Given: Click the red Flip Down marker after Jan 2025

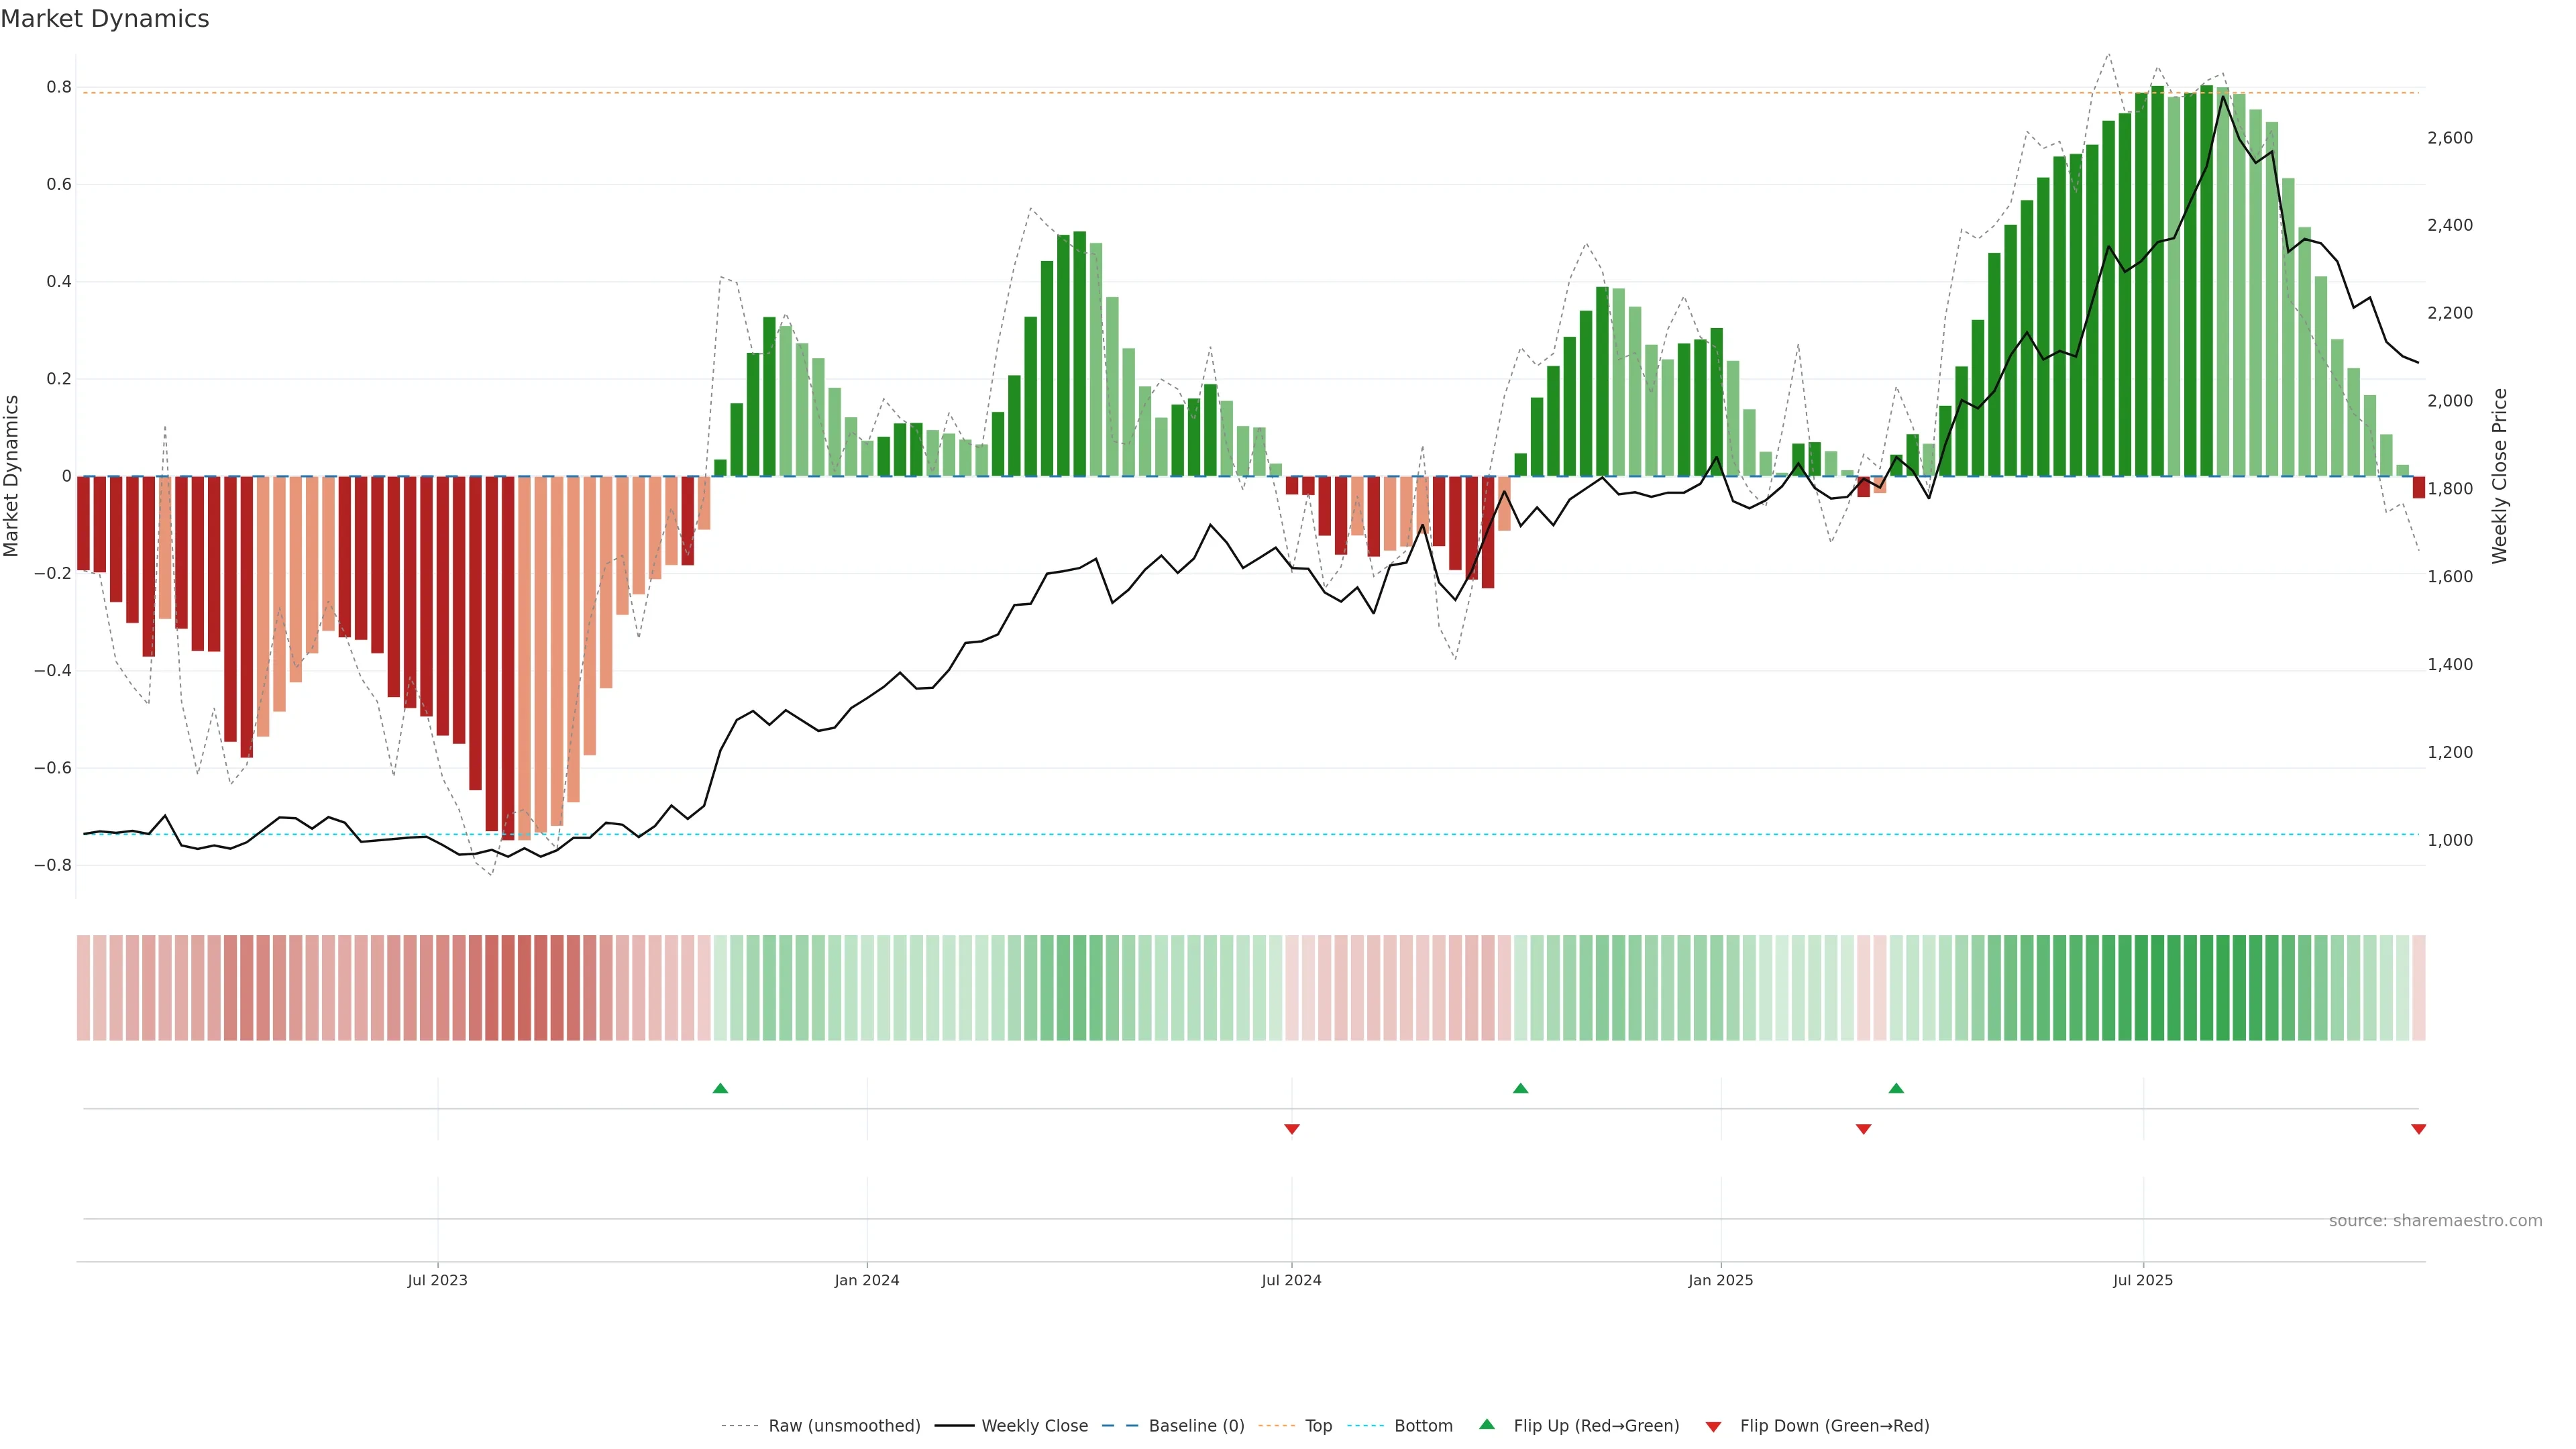Looking at the screenshot, I should click(1863, 1129).
